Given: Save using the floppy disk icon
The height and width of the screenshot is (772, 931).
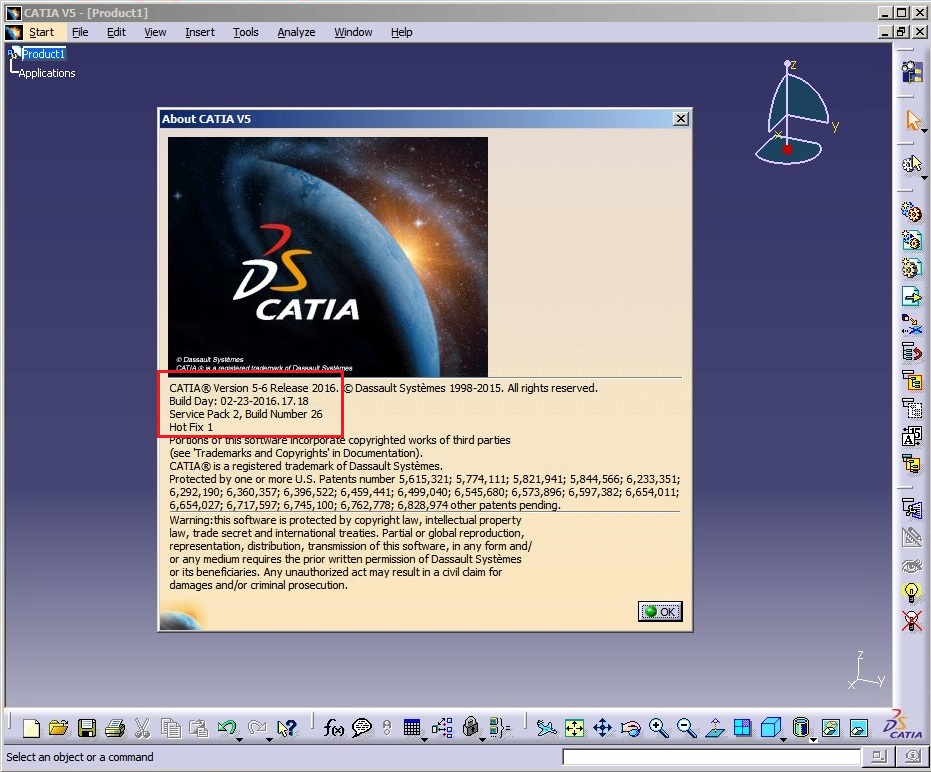Looking at the screenshot, I should (x=87, y=728).
